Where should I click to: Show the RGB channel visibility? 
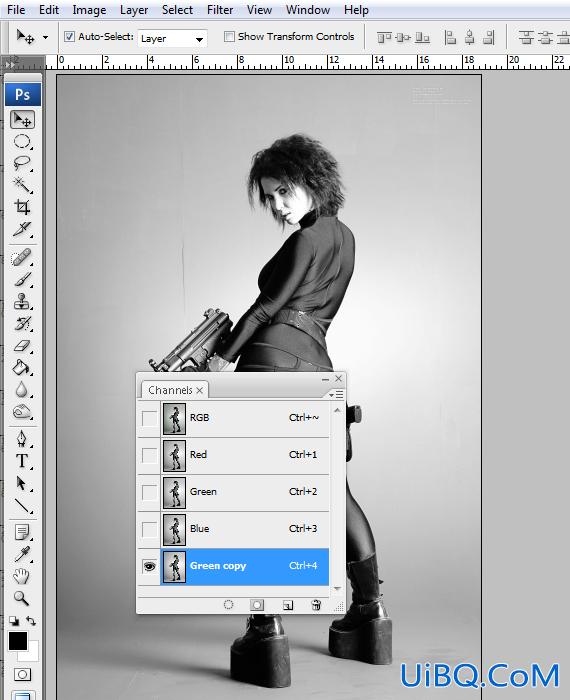pos(149,418)
